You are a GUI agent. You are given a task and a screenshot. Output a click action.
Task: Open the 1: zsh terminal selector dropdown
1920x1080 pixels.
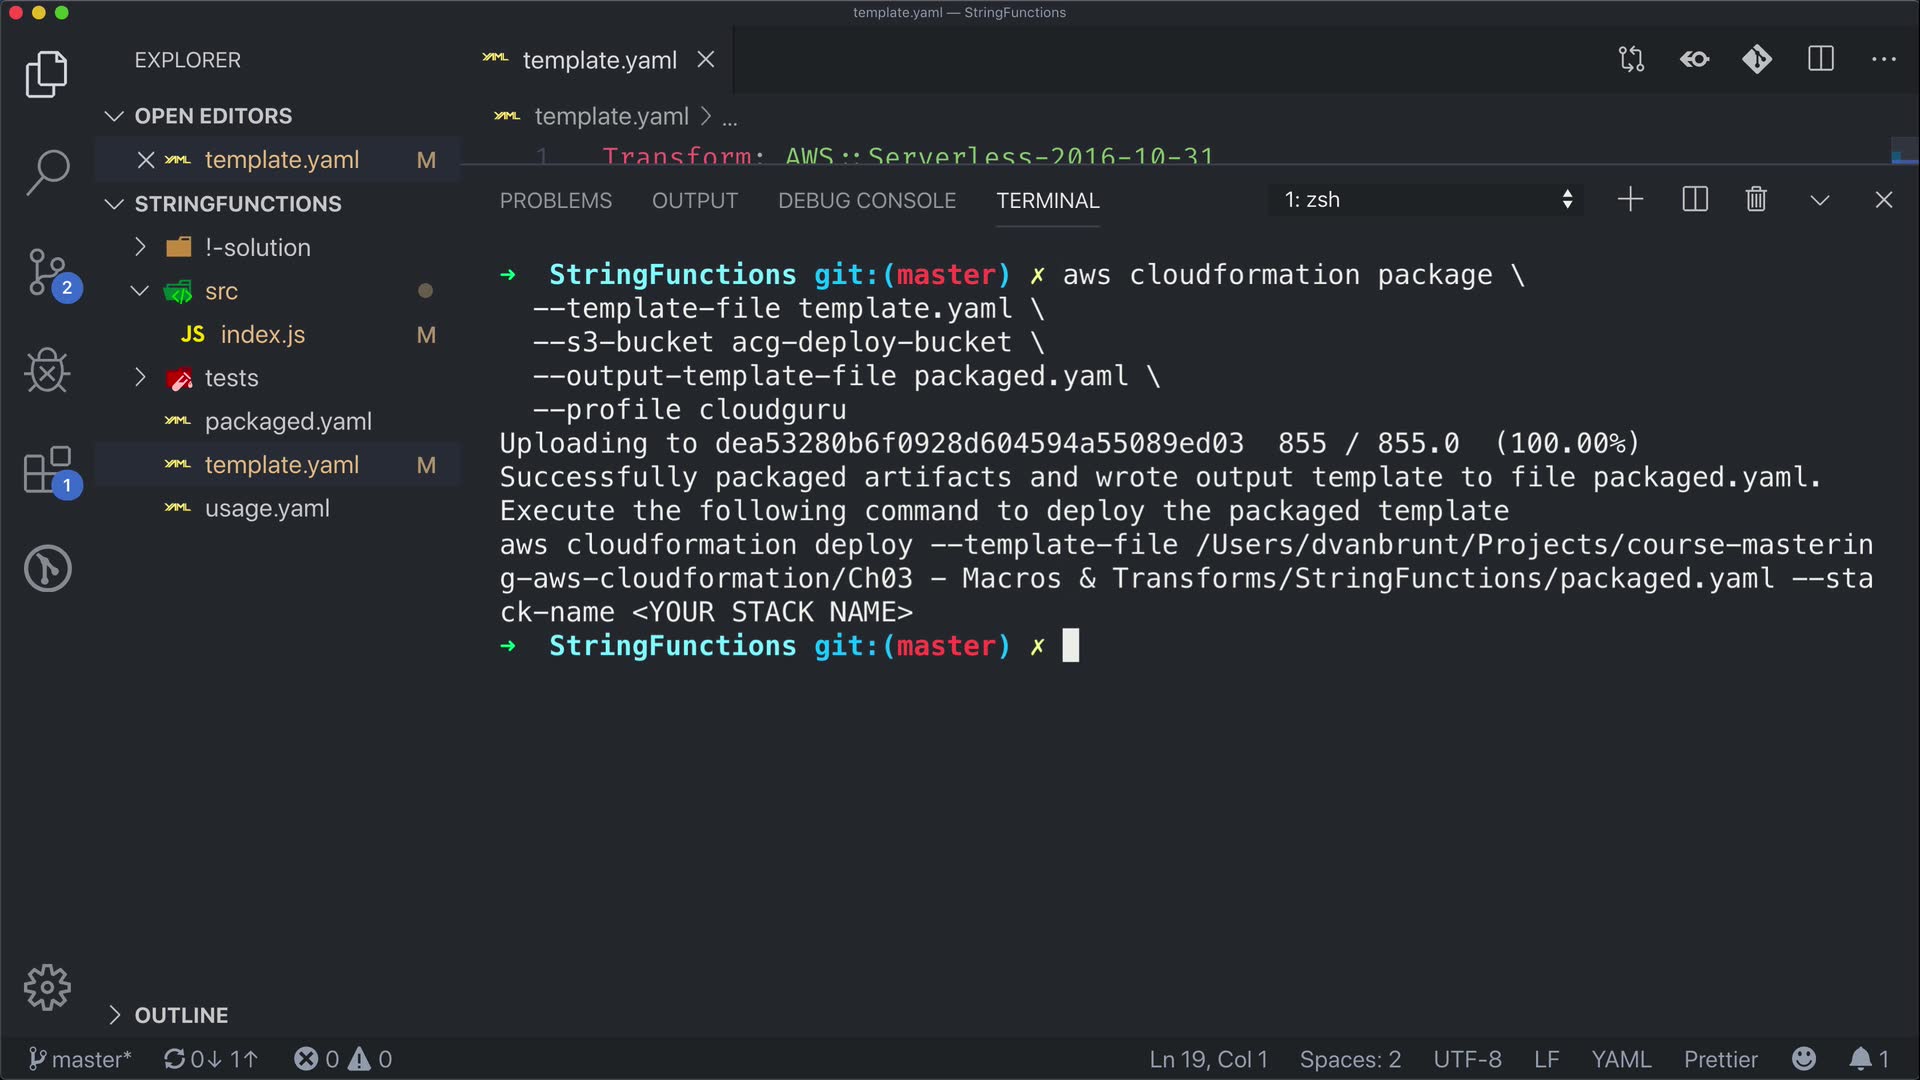point(1427,200)
